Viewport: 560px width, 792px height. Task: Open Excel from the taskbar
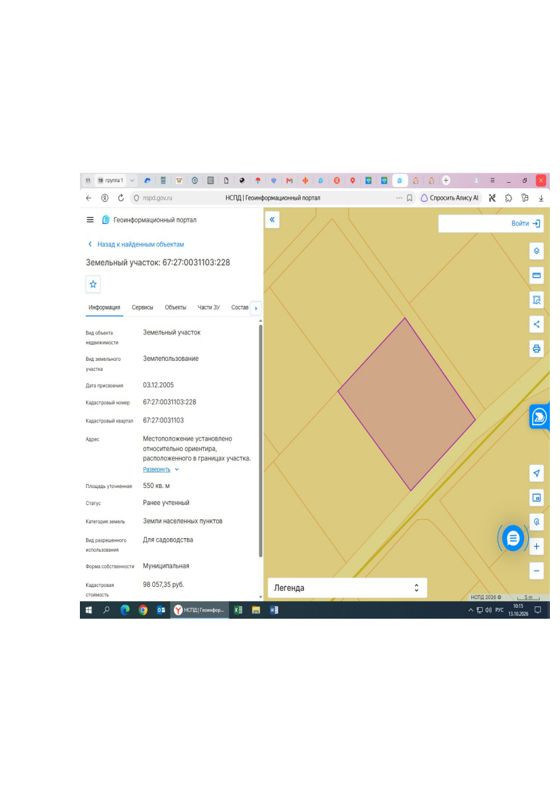coord(238,610)
